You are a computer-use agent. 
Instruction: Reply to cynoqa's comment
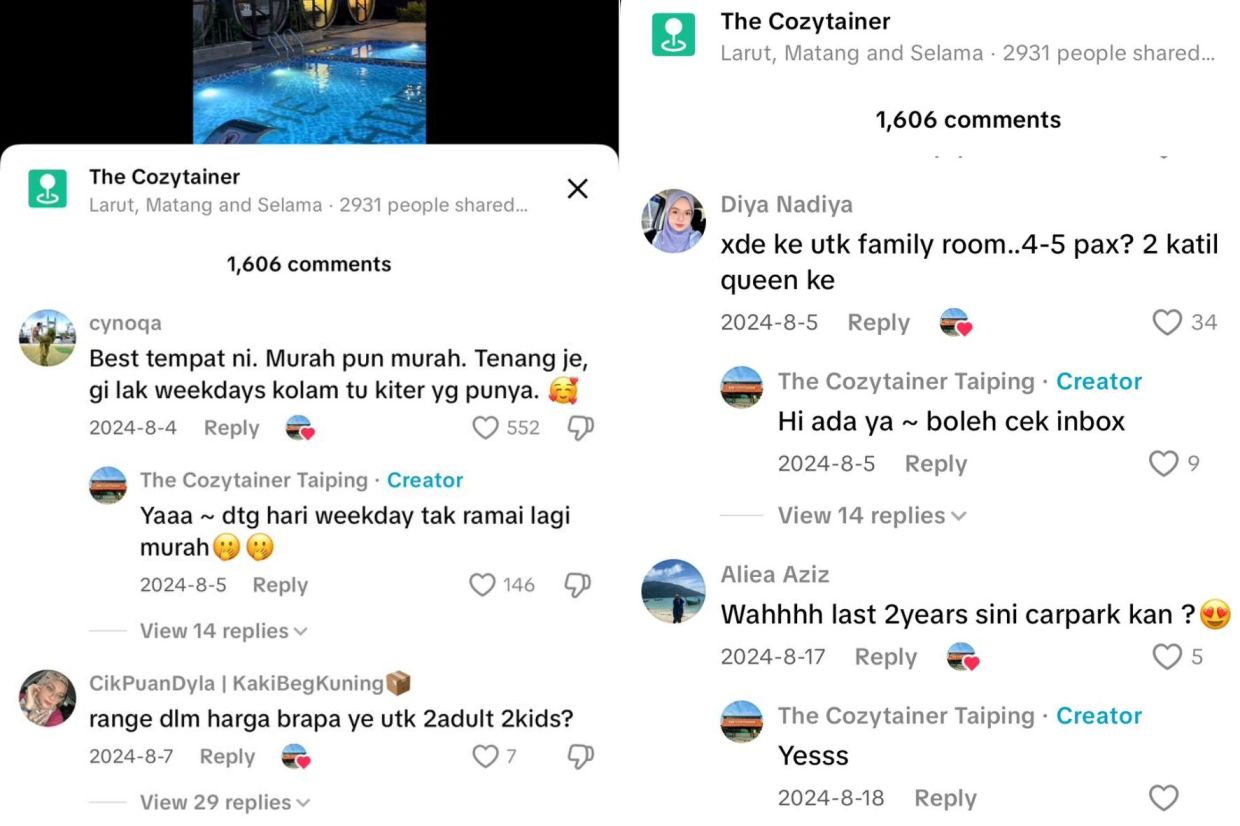point(231,428)
